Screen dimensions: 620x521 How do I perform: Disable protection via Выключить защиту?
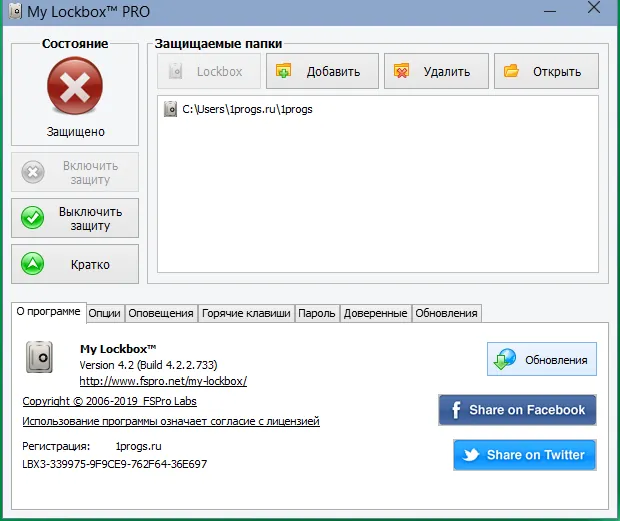(75, 218)
